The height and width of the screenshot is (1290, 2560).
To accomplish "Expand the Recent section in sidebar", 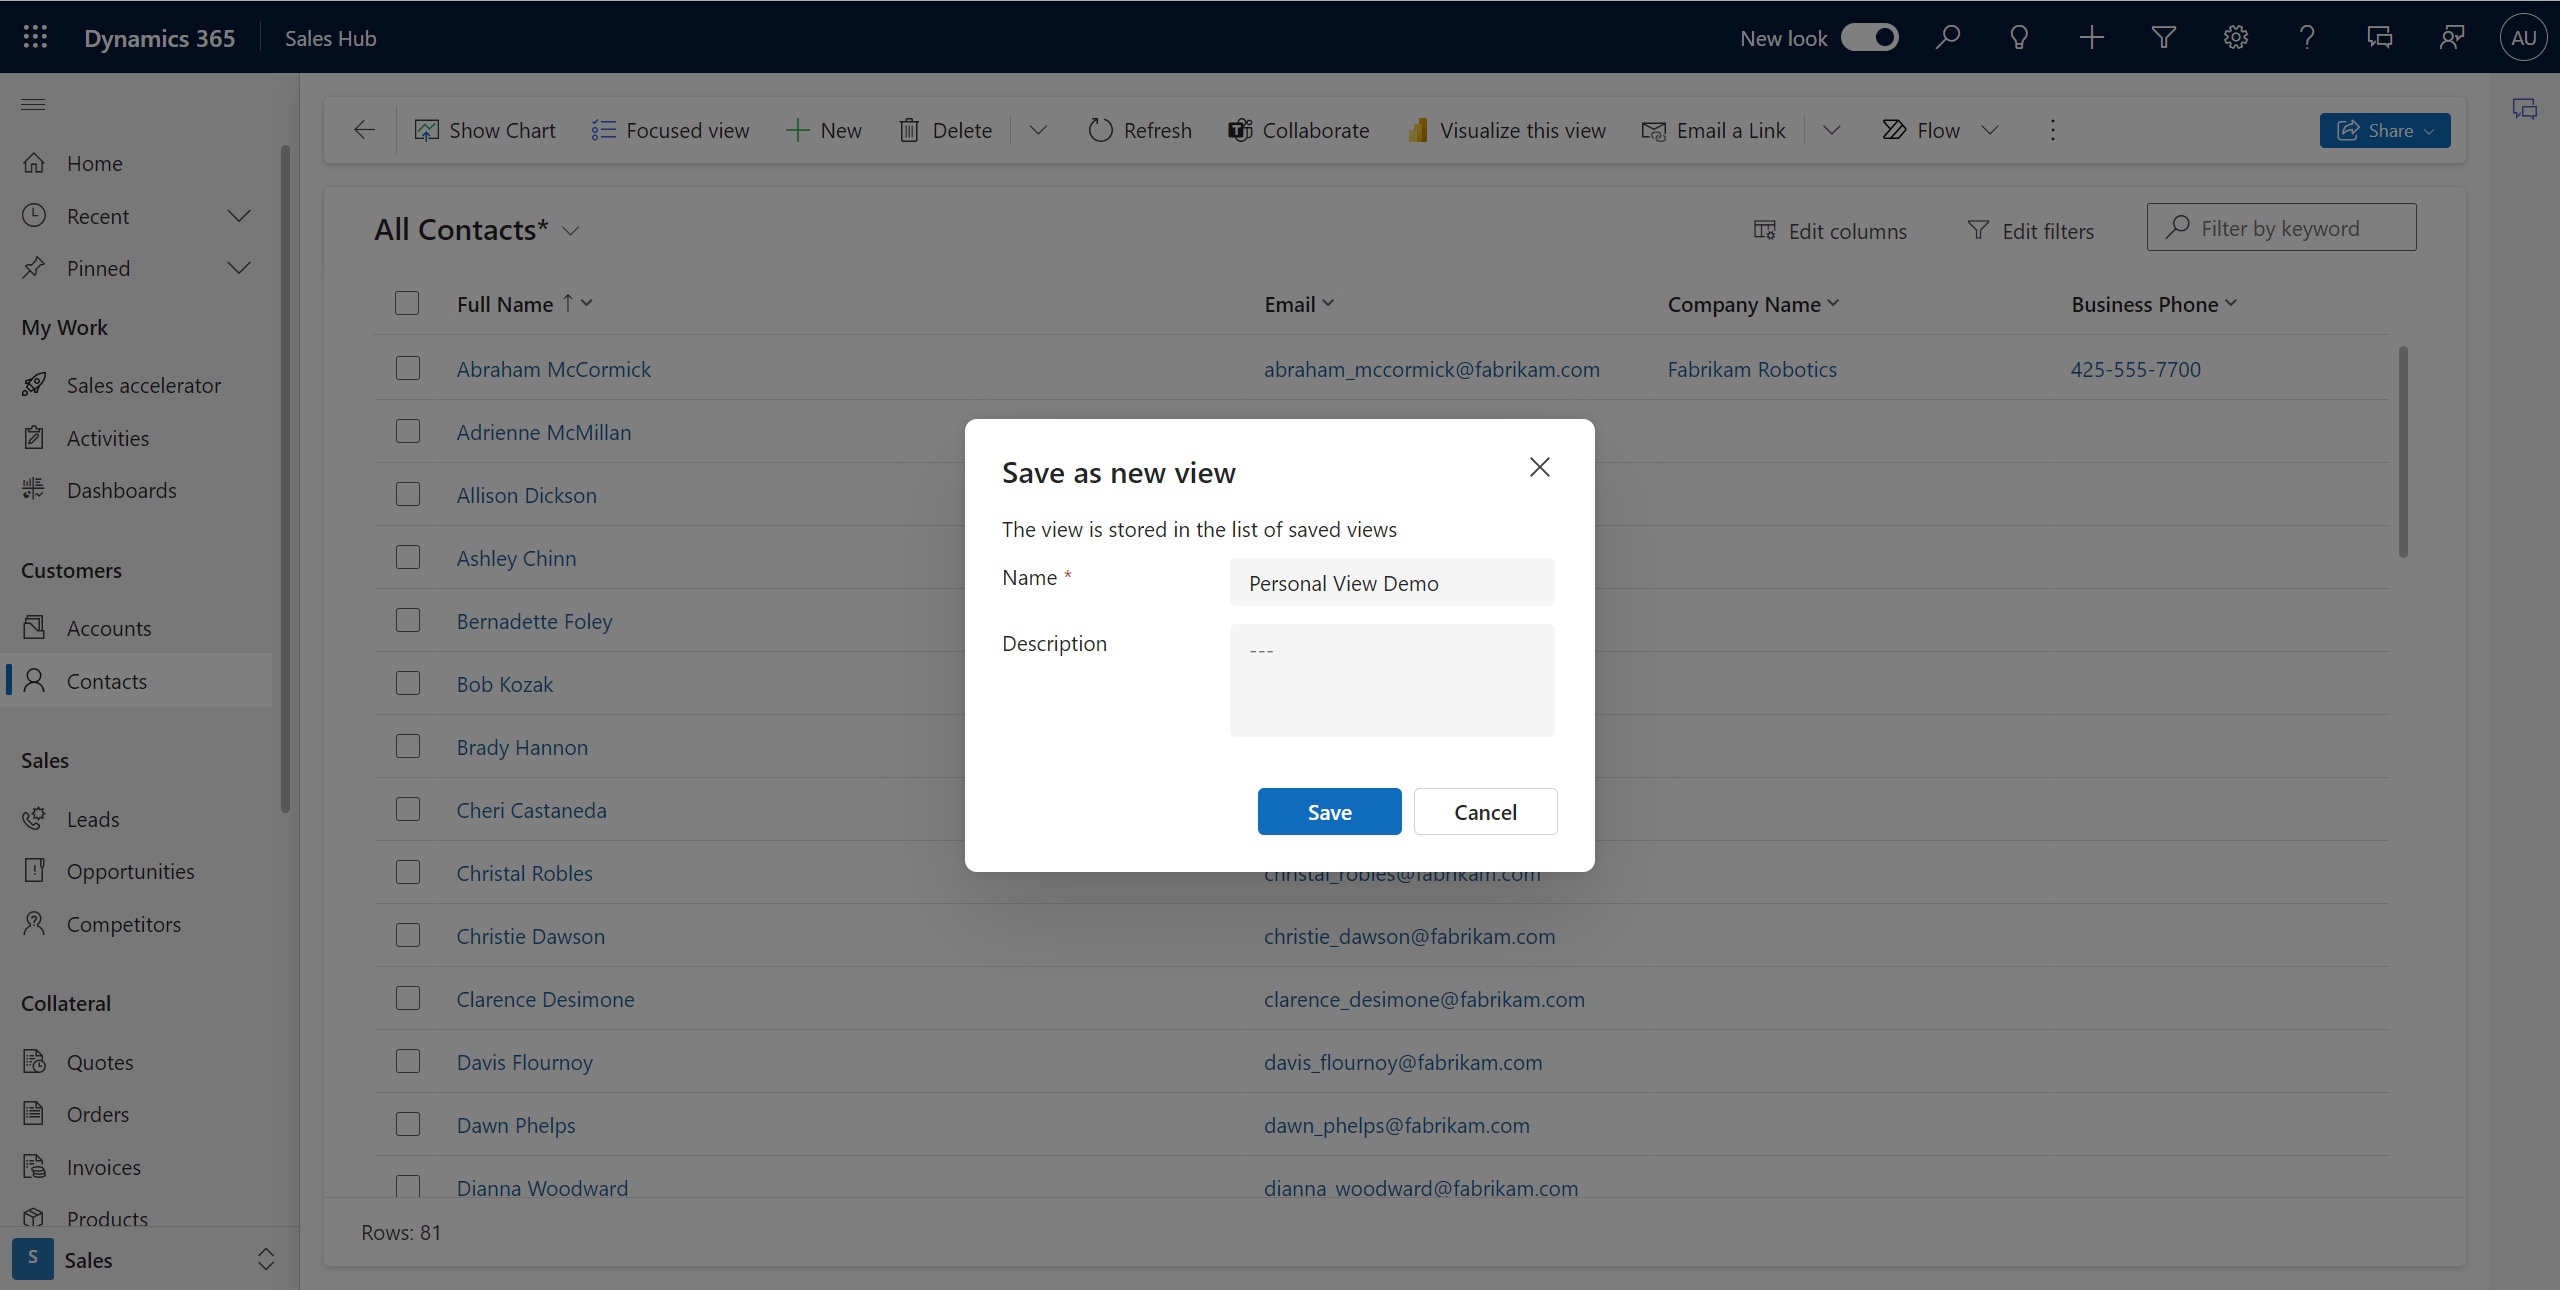I will click(239, 216).
